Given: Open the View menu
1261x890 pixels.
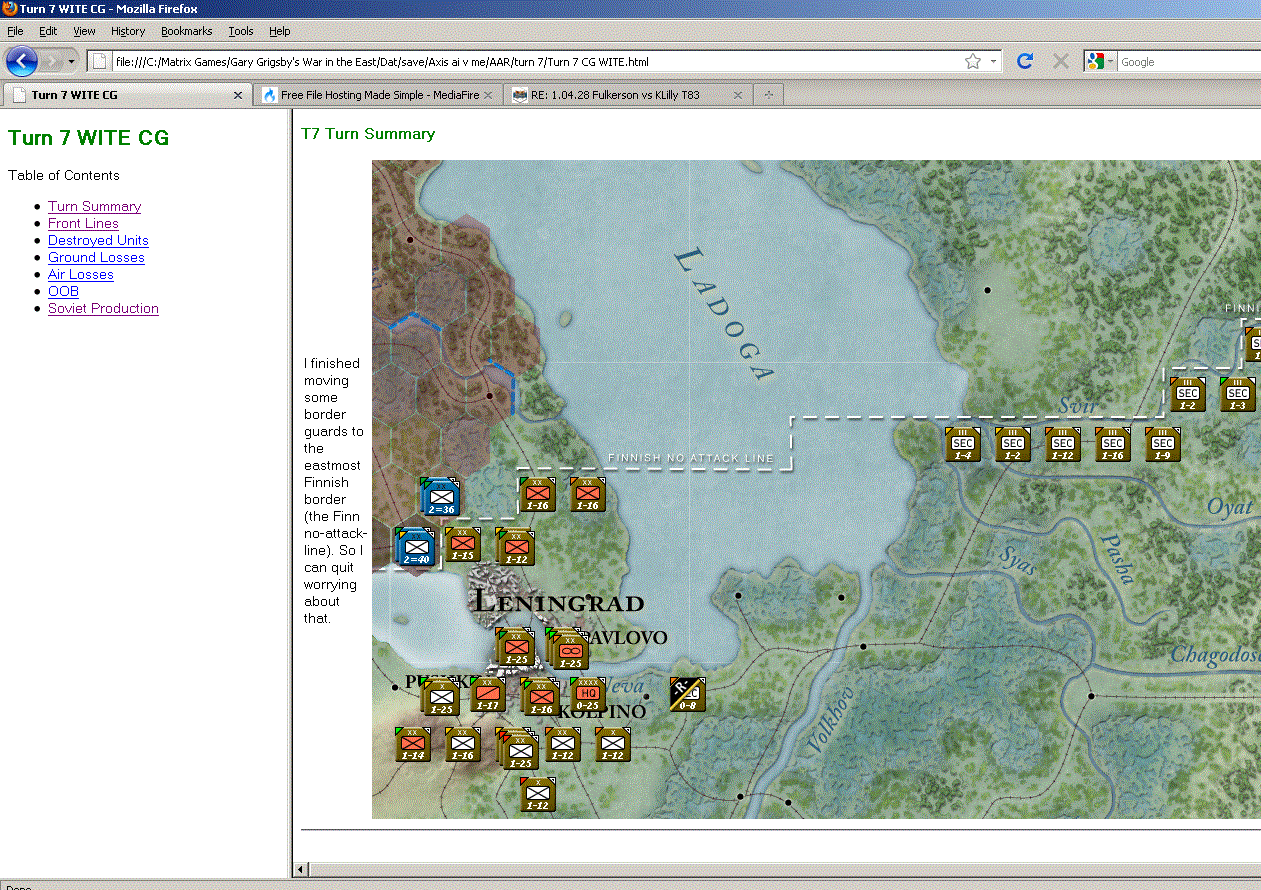Looking at the screenshot, I should click(x=84, y=31).
